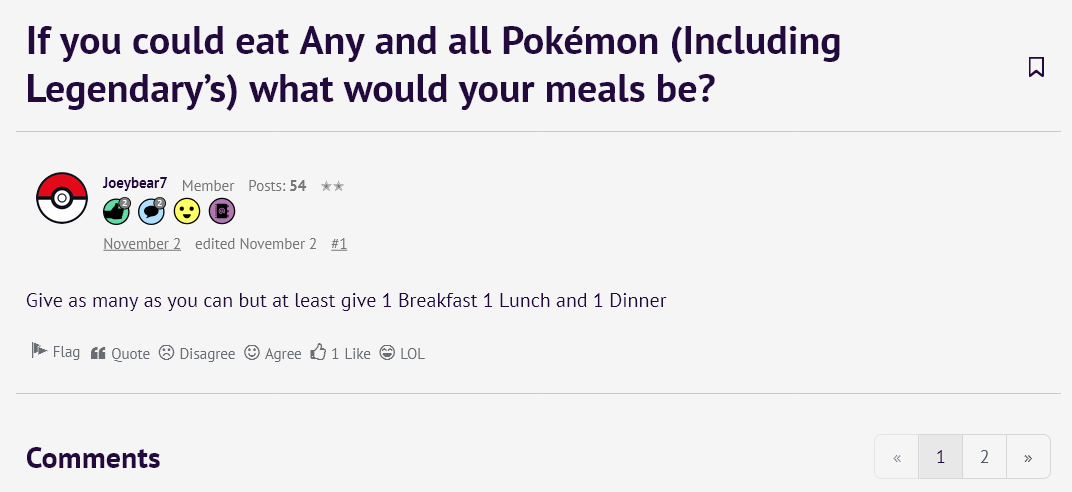Click the yellow smiley face badge
1072x492 pixels.
coord(186,211)
